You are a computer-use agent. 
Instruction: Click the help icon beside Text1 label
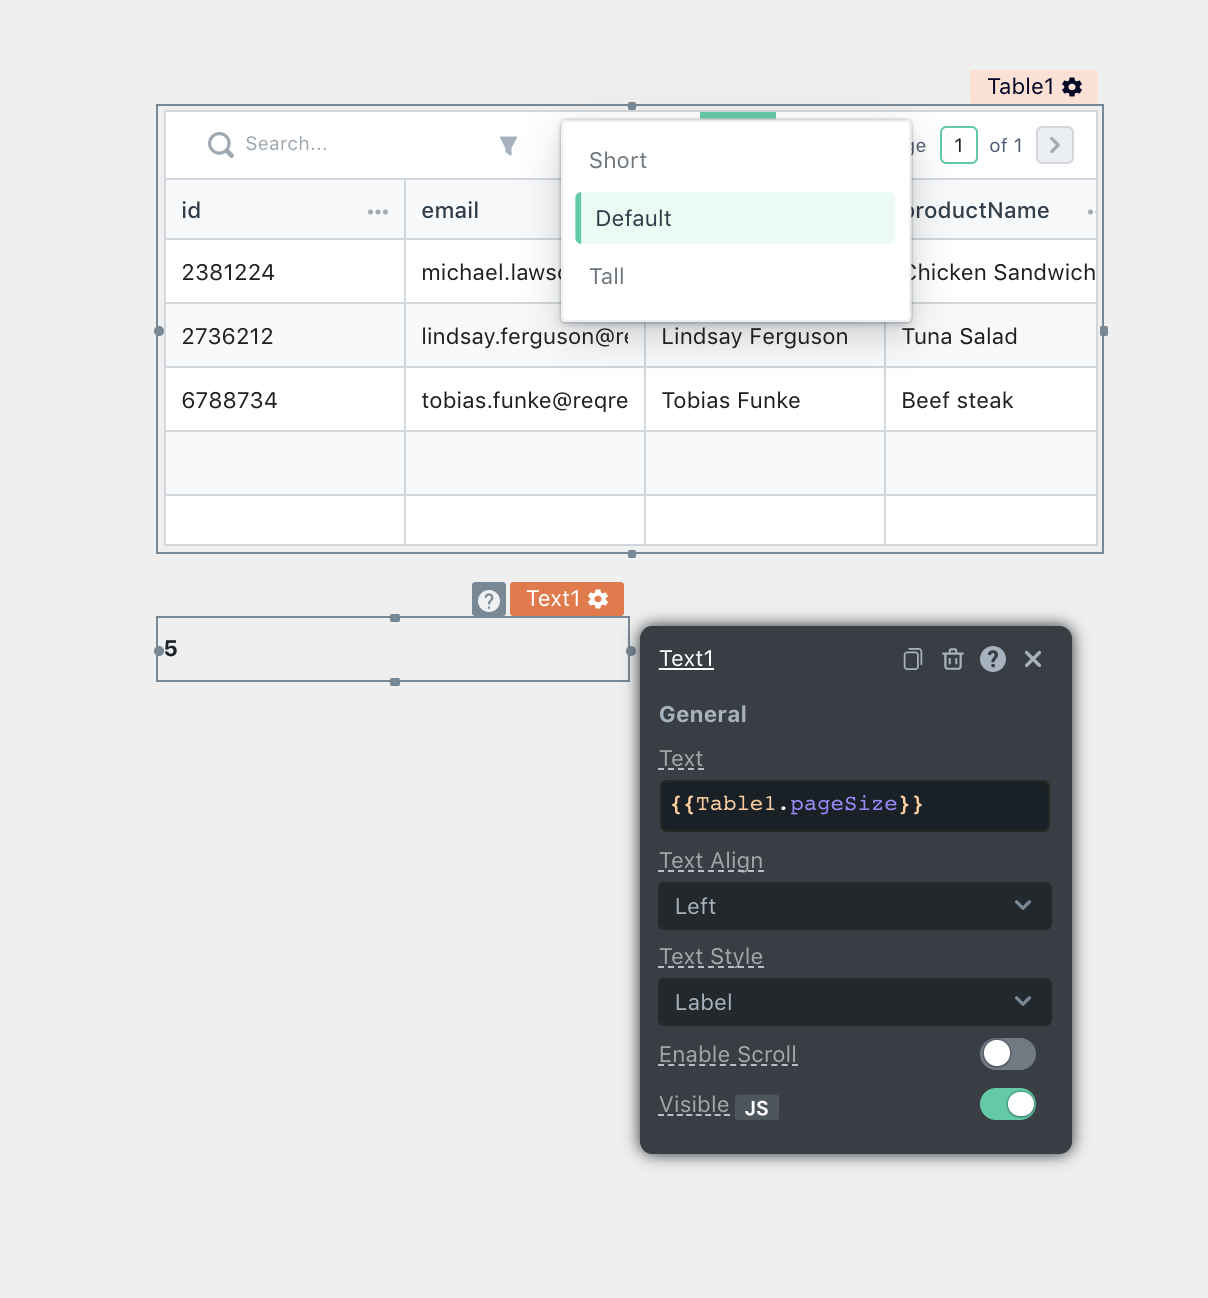click(x=489, y=599)
